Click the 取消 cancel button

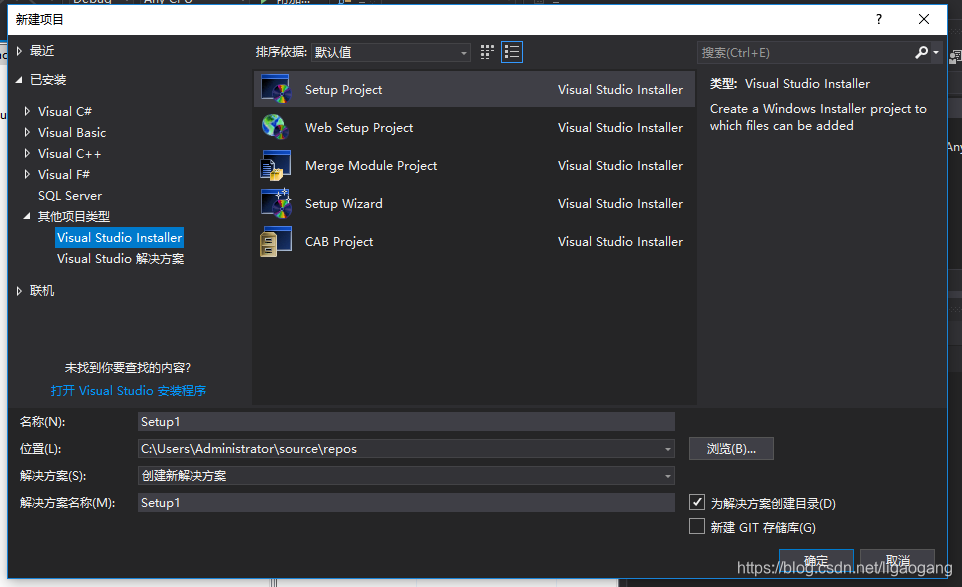point(898,561)
